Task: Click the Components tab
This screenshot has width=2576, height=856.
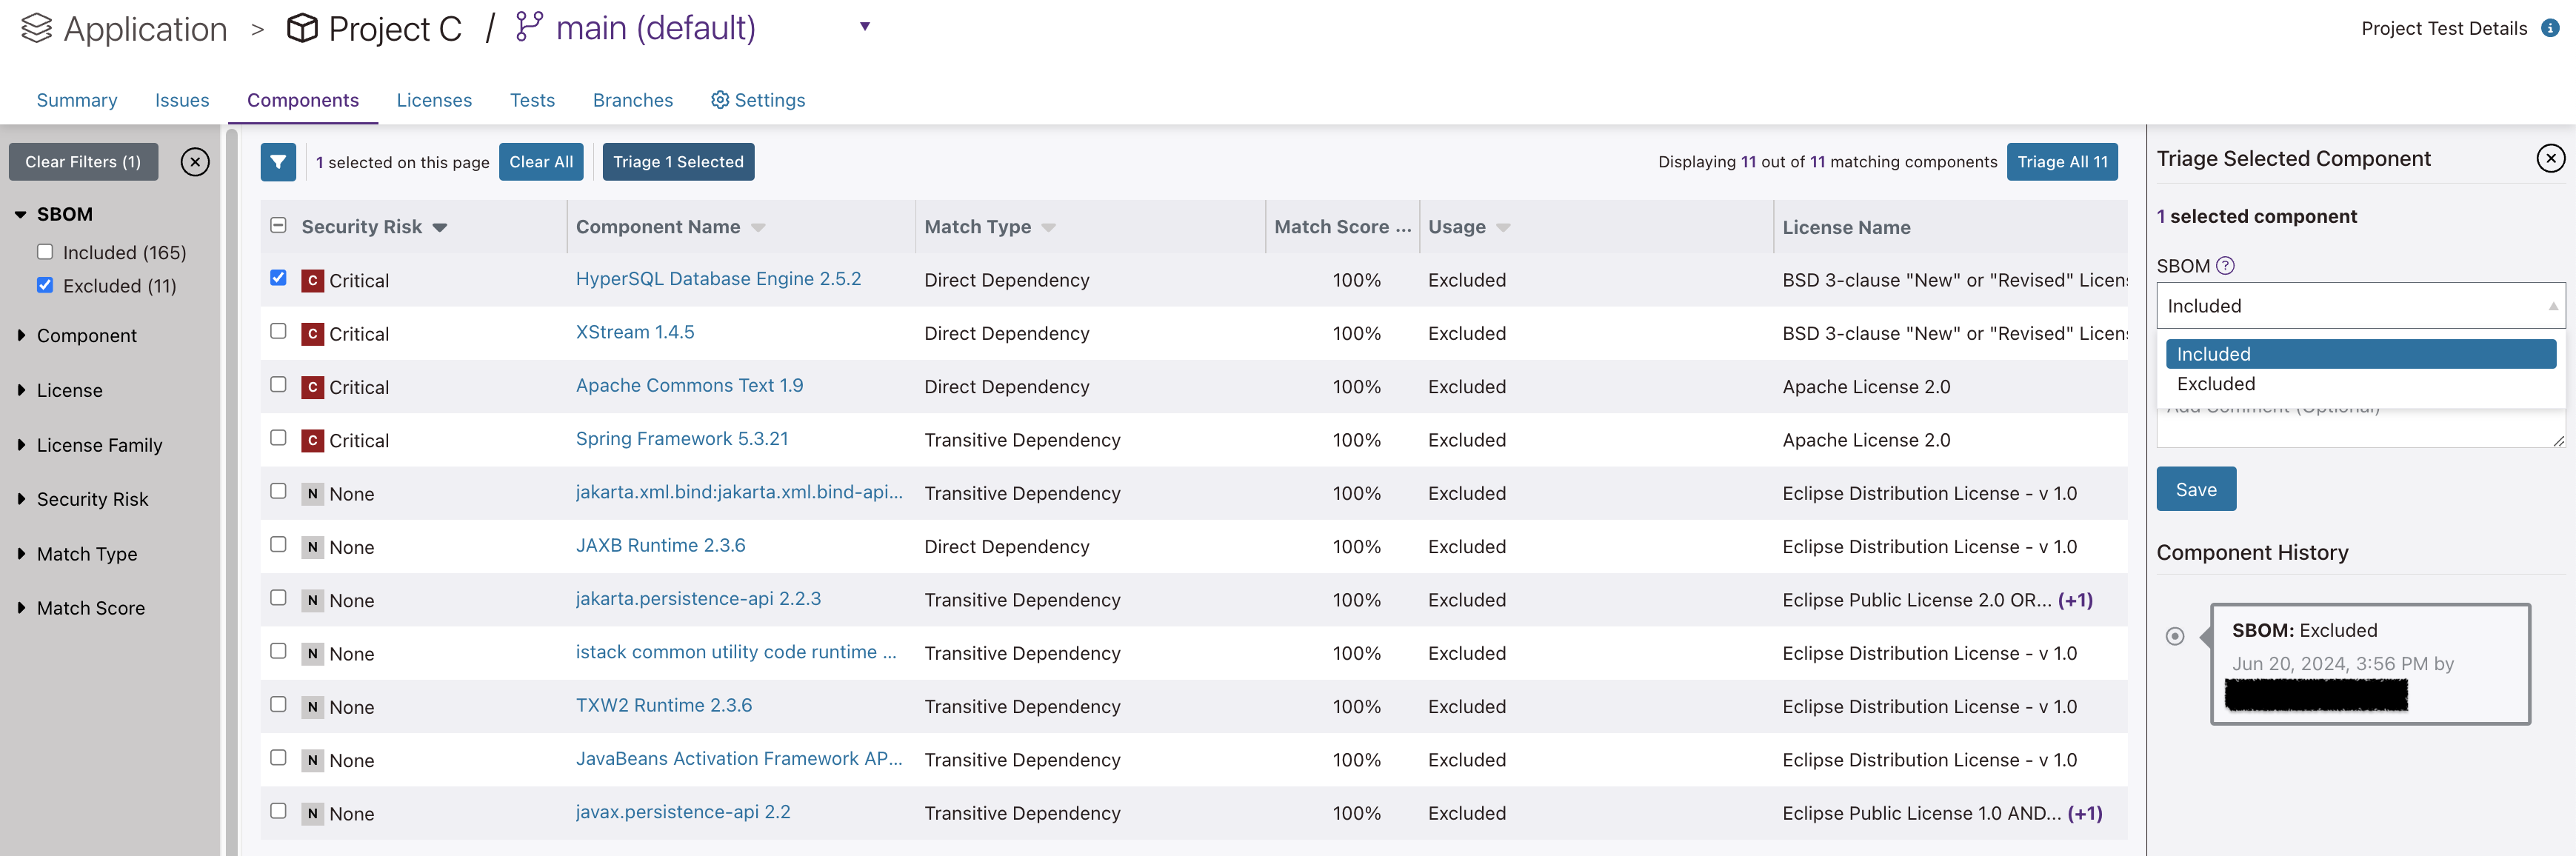Action: point(303,100)
